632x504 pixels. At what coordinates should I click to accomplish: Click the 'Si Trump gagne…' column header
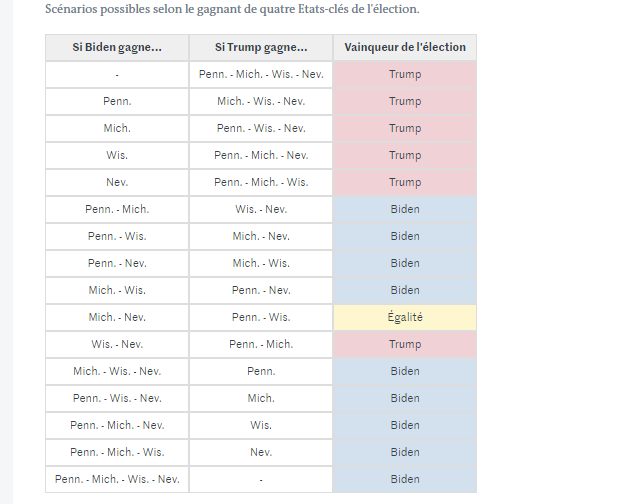(x=261, y=48)
